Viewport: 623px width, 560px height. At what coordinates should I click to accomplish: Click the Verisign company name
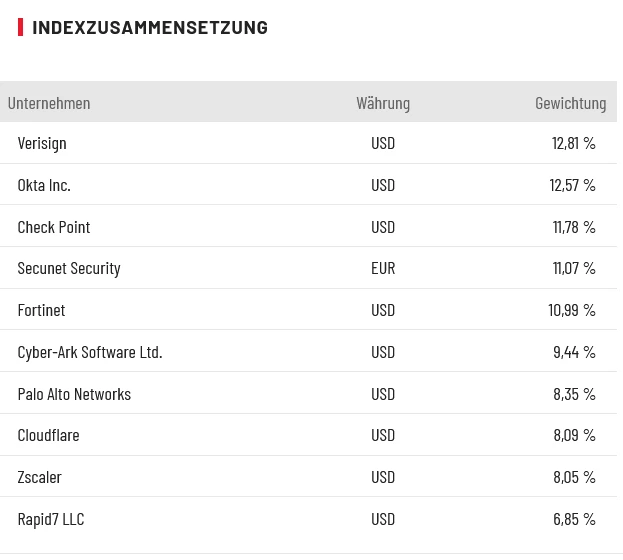42,143
